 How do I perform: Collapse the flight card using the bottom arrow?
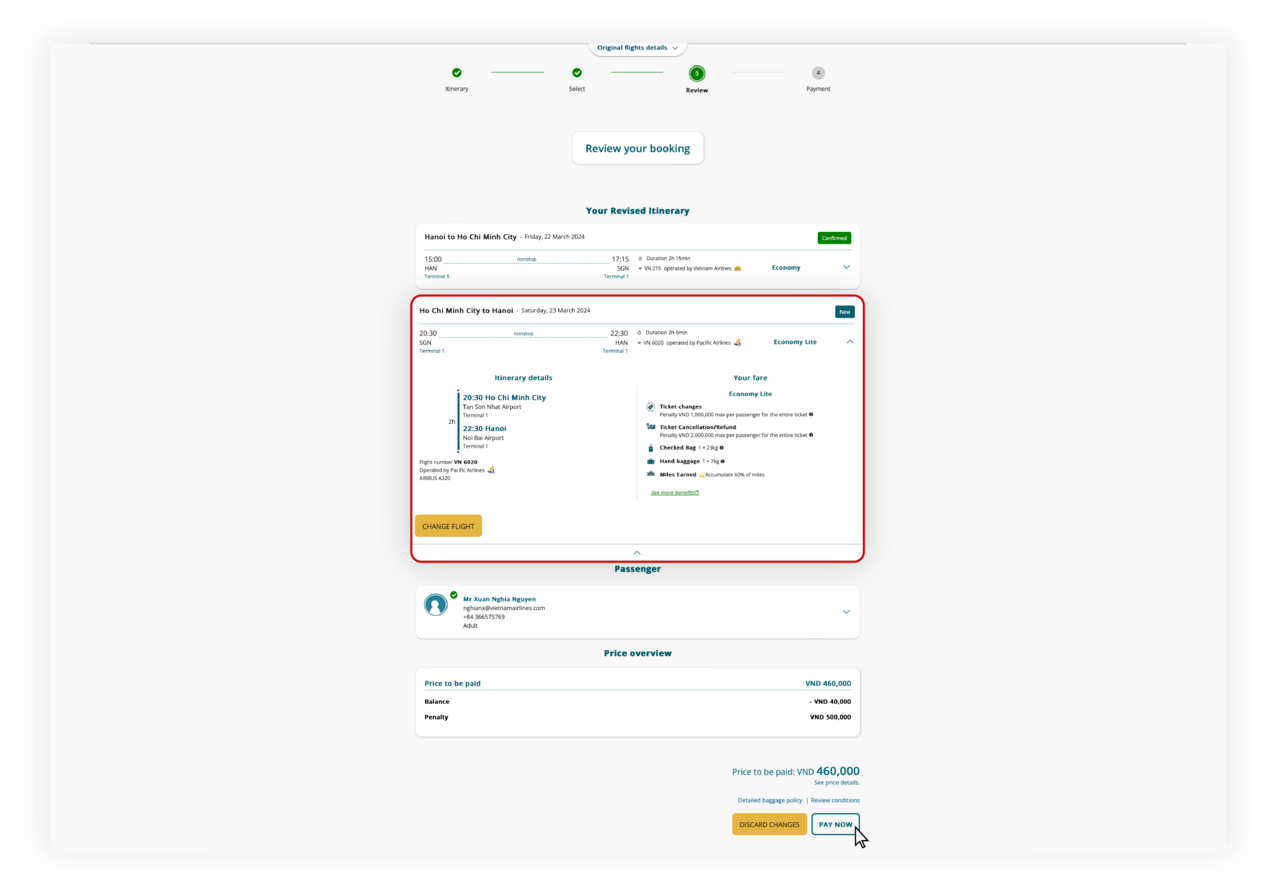[637, 552]
